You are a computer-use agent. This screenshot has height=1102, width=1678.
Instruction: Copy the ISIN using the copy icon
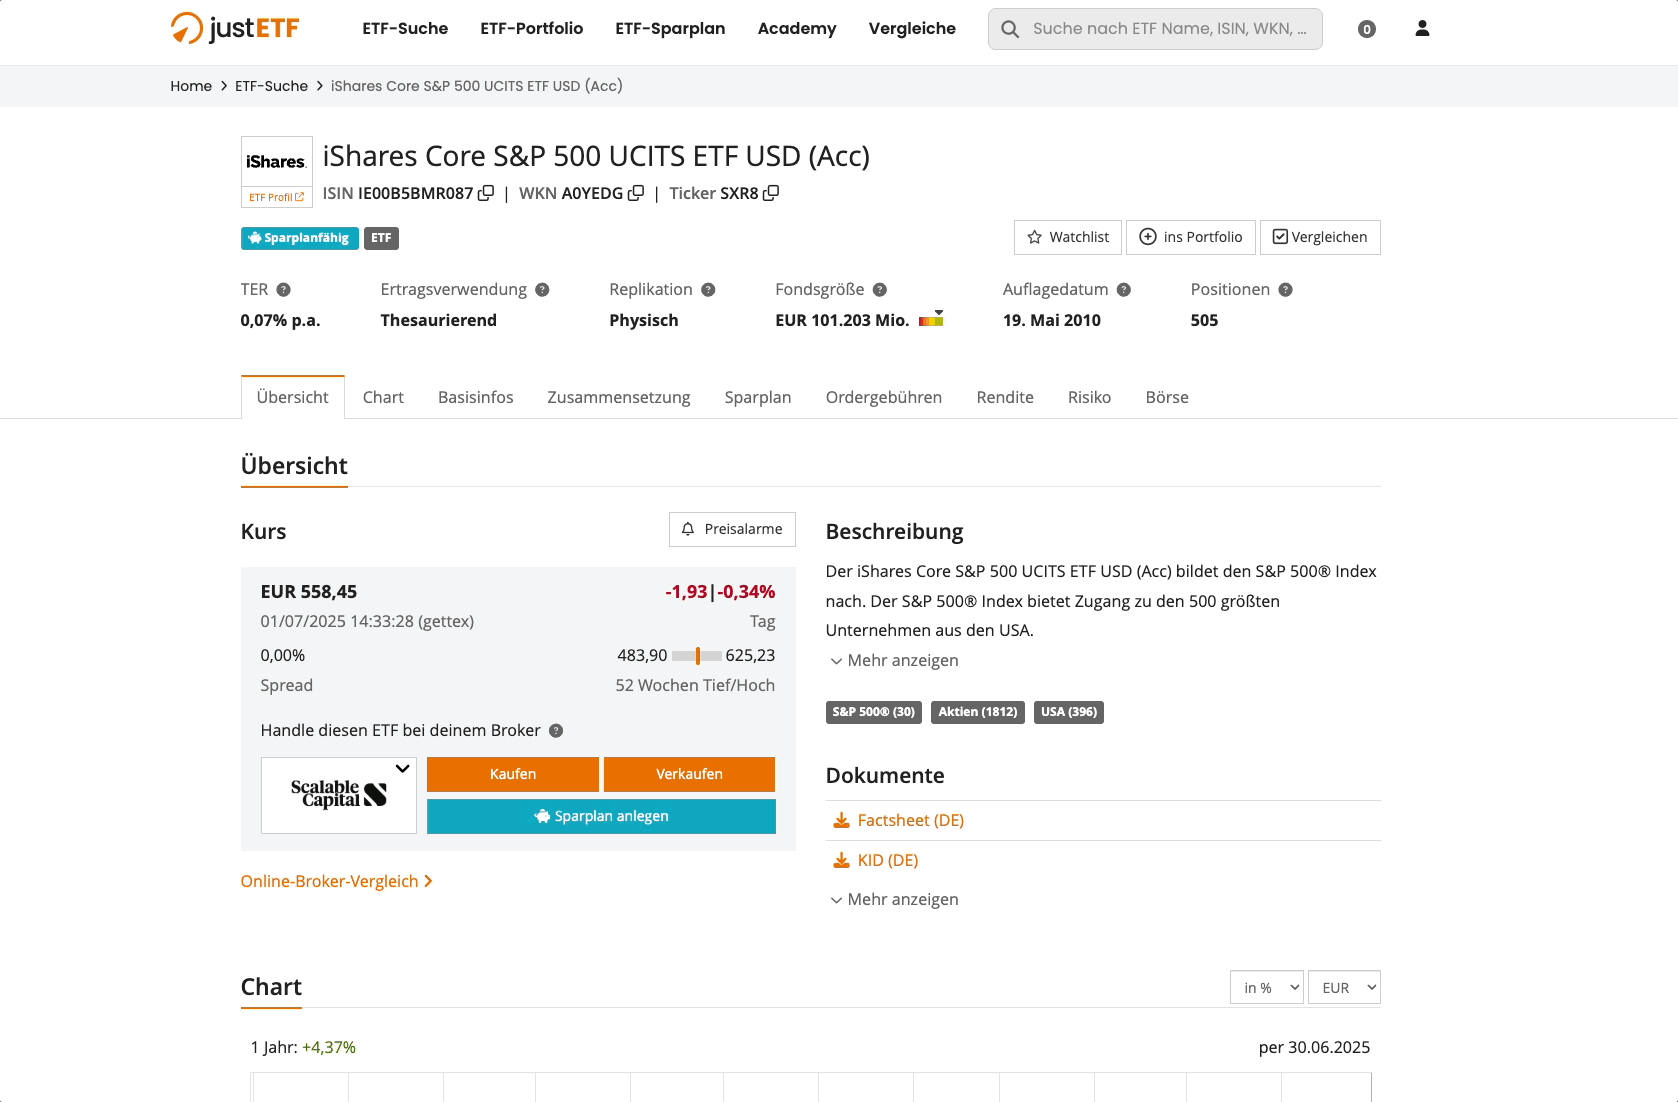(x=486, y=193)
